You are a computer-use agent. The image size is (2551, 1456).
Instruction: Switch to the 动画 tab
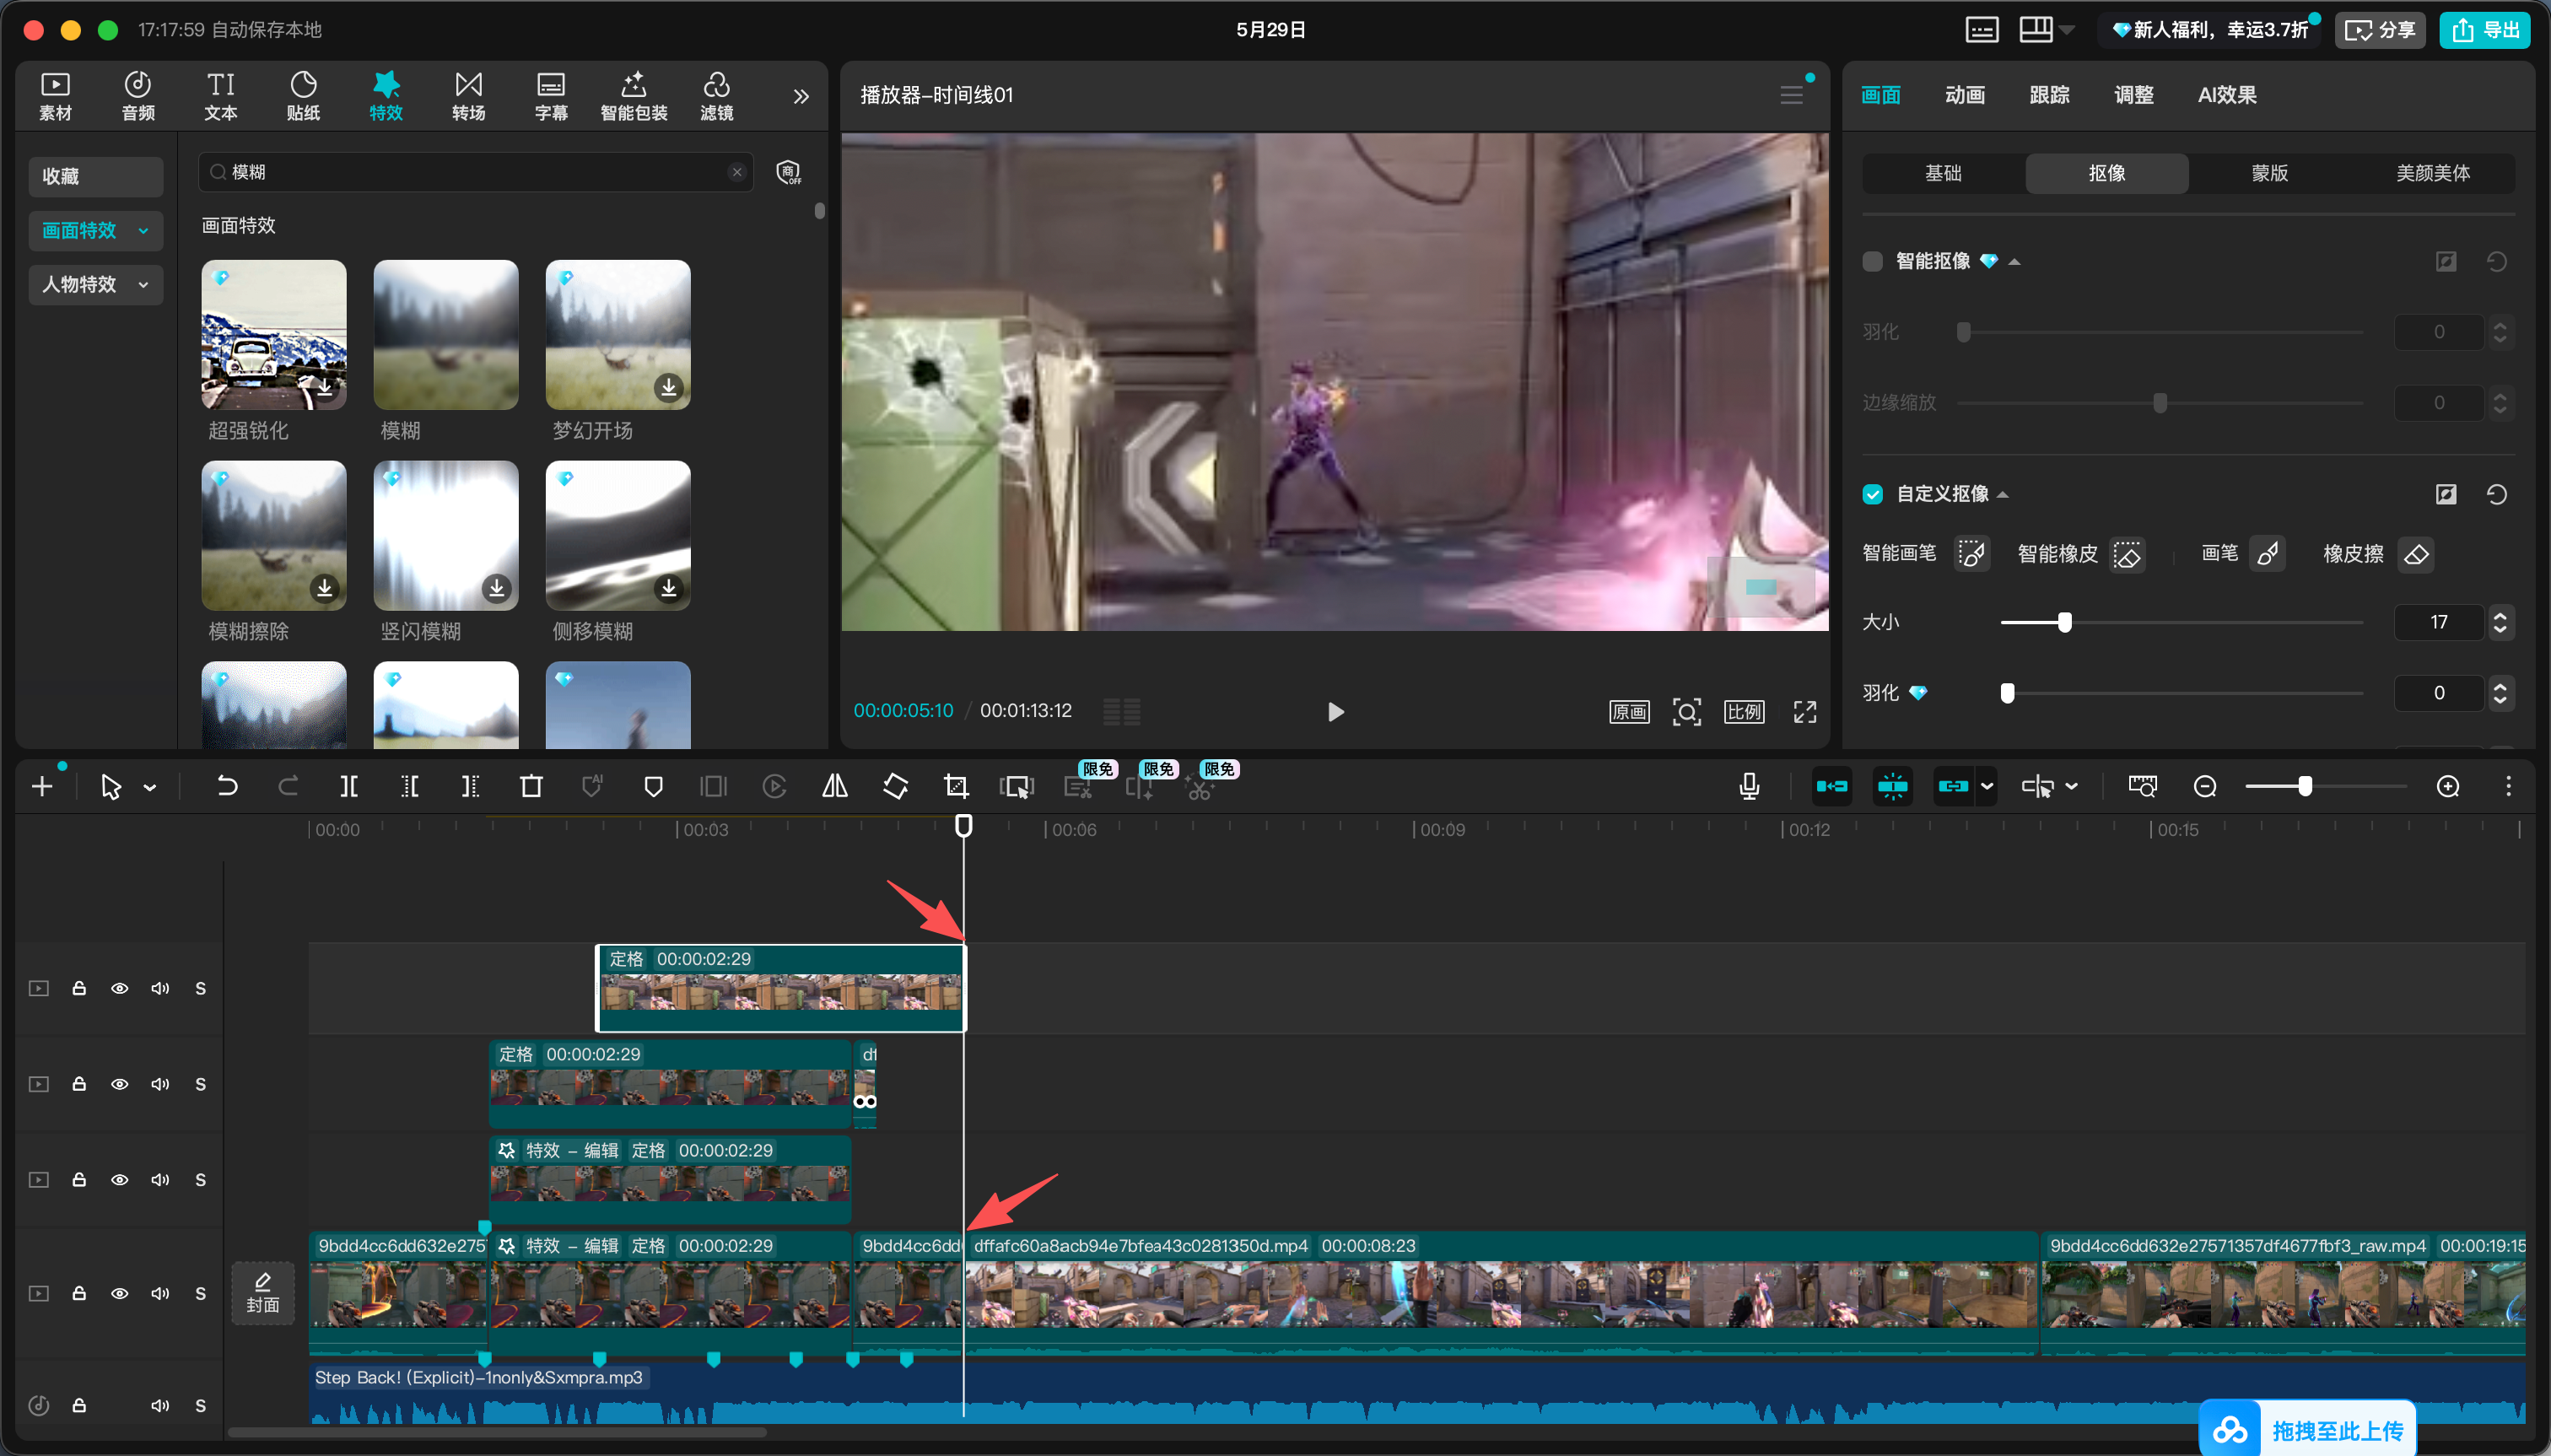click(x=1964, y=95)
